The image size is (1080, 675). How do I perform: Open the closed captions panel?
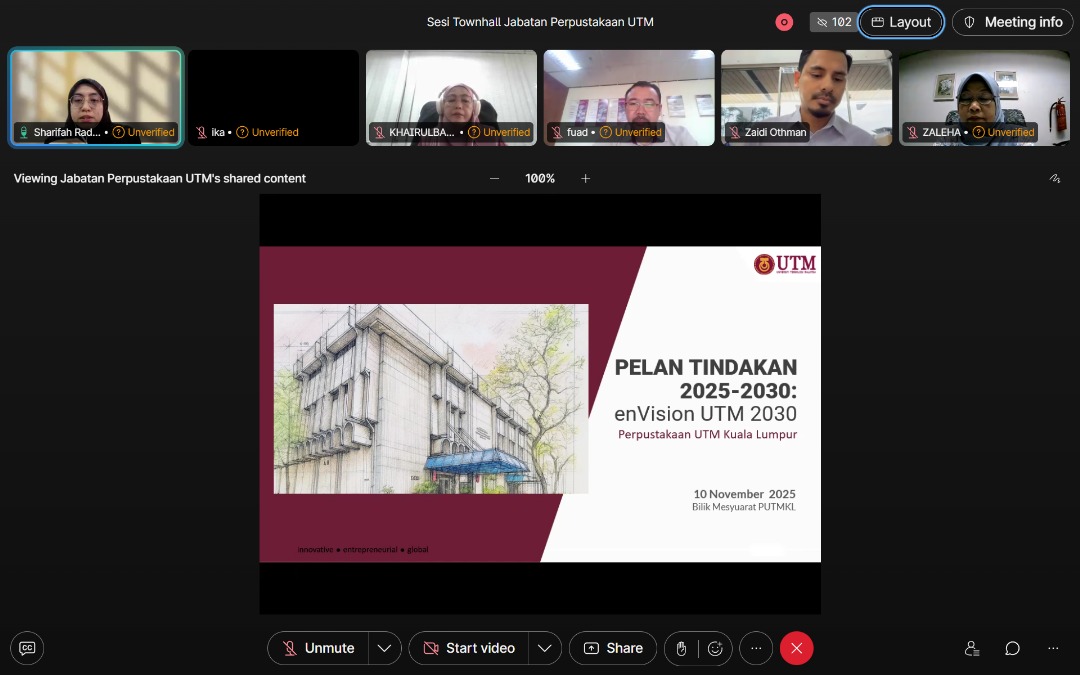[27, 648]
